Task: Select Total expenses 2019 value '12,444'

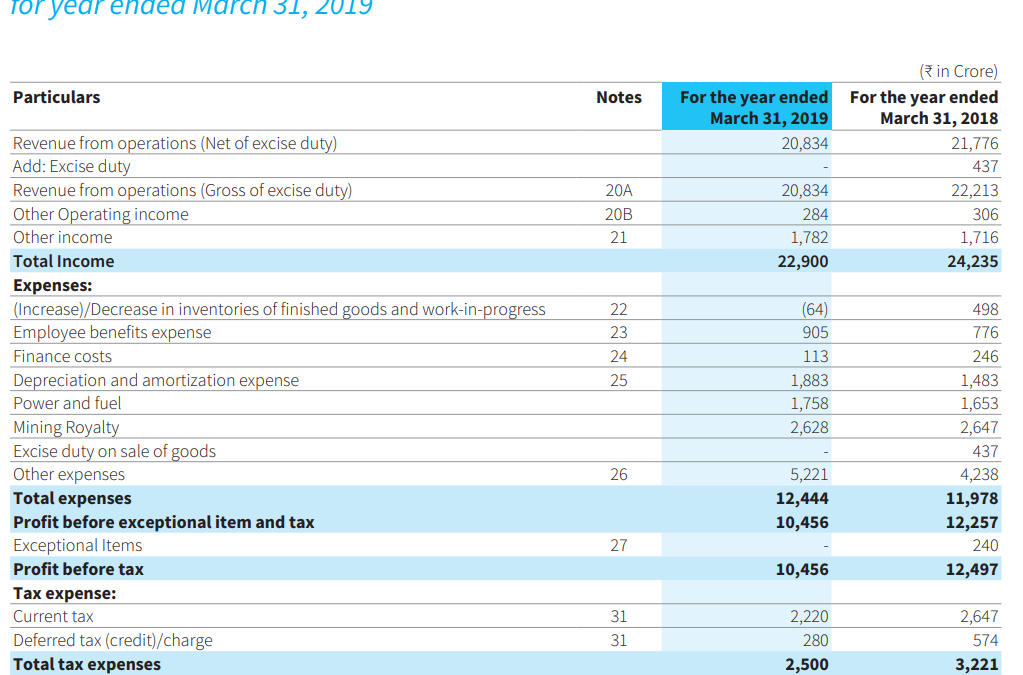Action: [x=802, y=498]
